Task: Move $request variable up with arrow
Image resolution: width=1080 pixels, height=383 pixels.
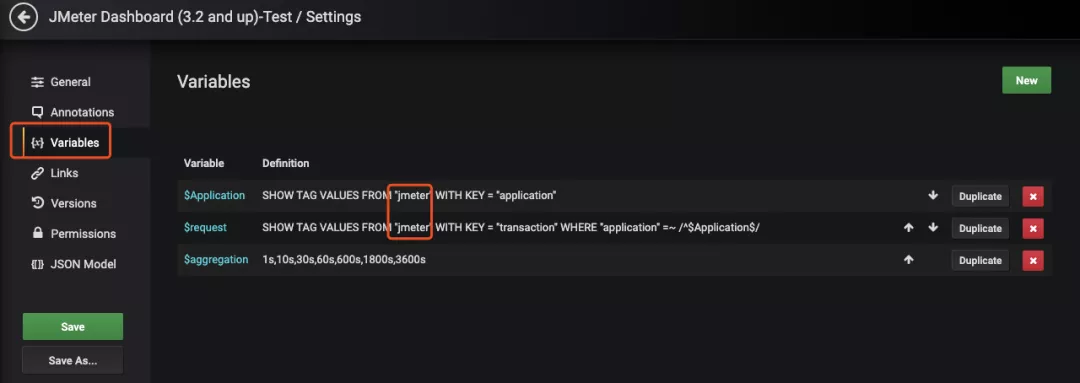Action: click(x=908, y=227)
